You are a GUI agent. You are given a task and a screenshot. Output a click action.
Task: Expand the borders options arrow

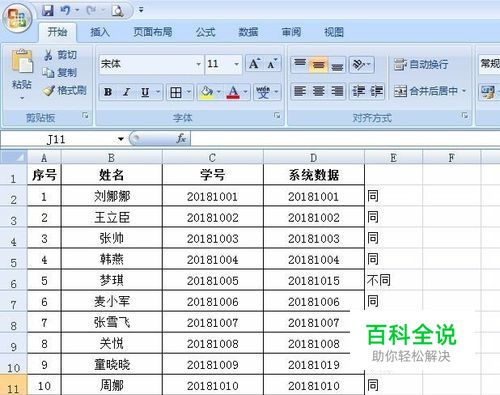coord(188,92)
